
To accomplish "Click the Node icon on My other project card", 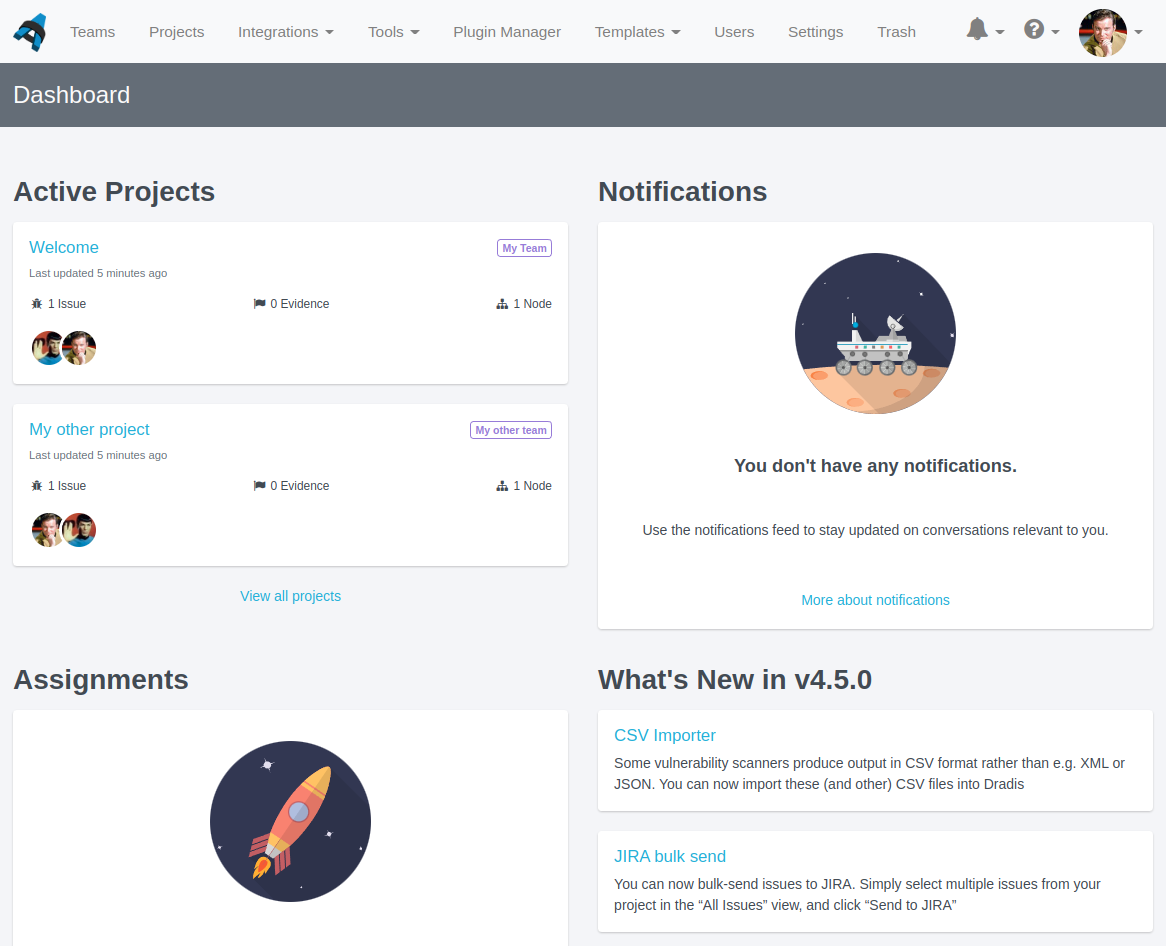I will (x=501, y=485).
